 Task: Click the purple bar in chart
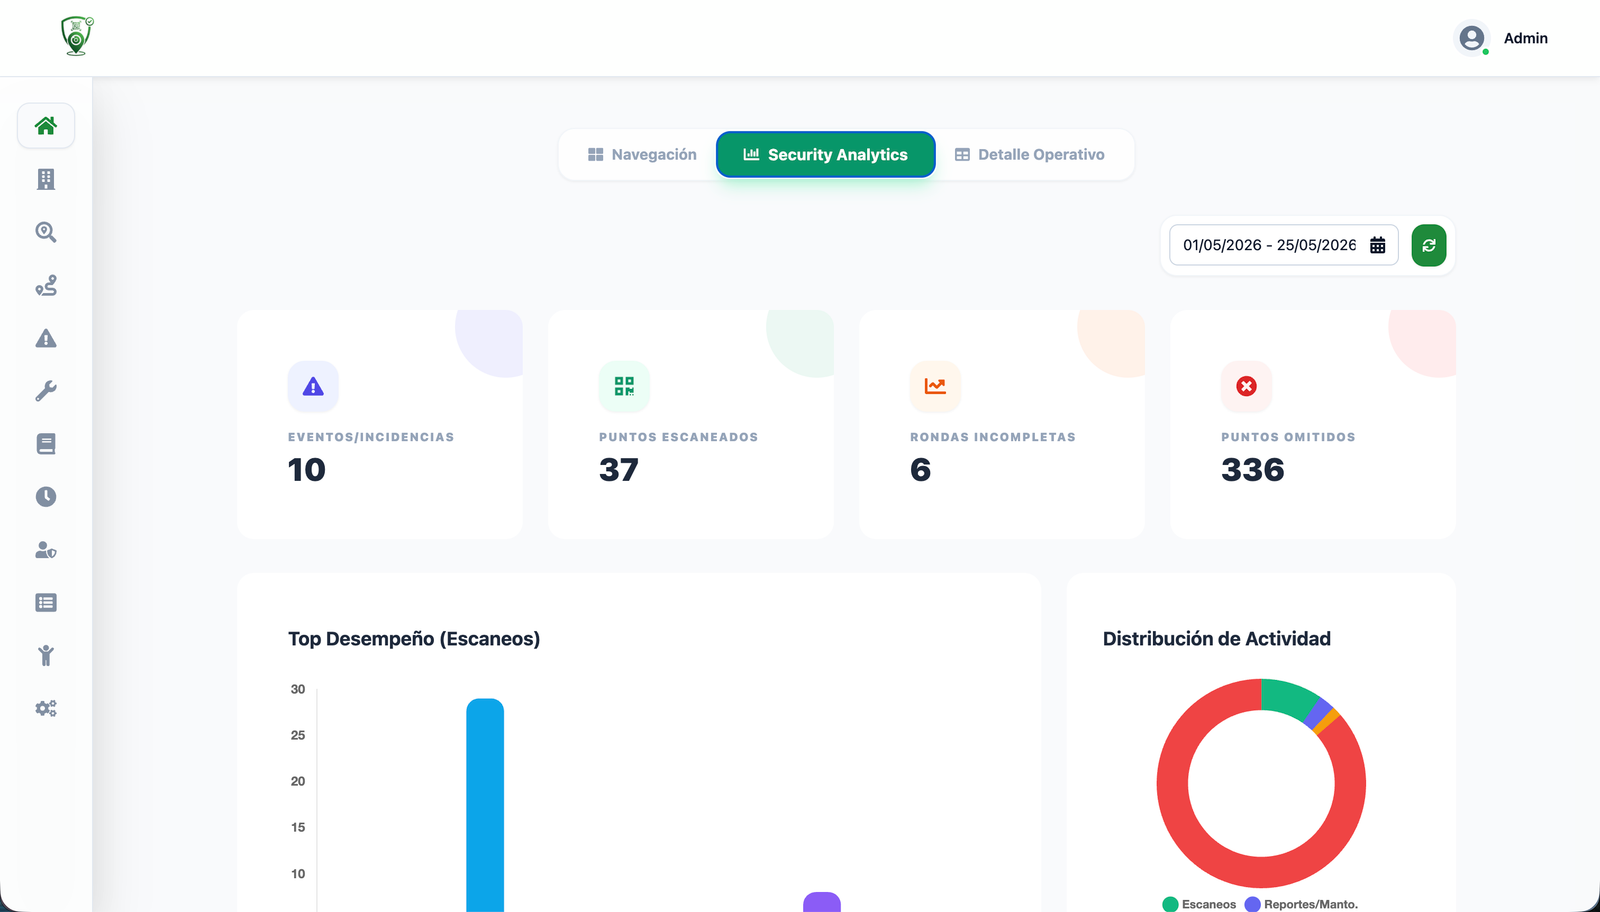(822, 902)
